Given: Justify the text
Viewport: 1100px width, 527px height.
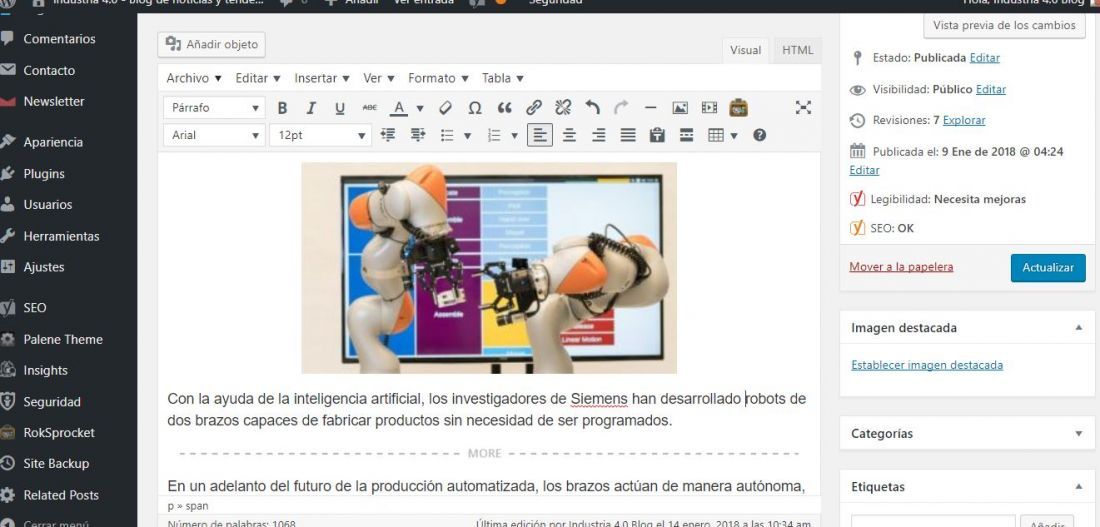Looking at the screenshot, I should point(628,135).
